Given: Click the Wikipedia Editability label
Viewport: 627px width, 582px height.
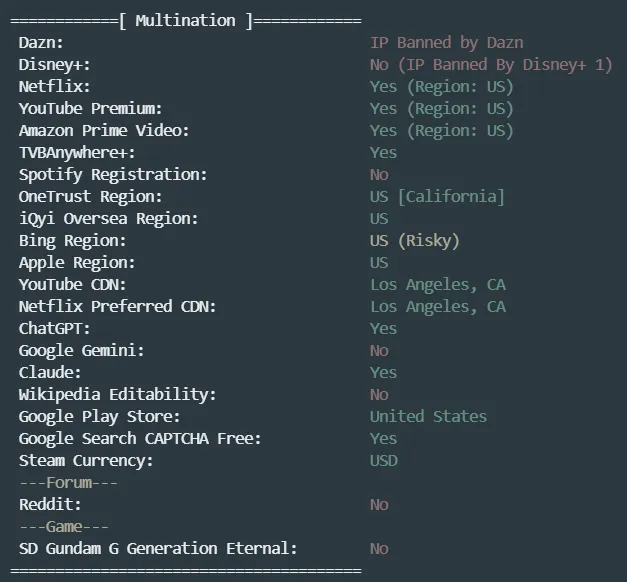Looking at the screenshot, I should coord(117,395).
